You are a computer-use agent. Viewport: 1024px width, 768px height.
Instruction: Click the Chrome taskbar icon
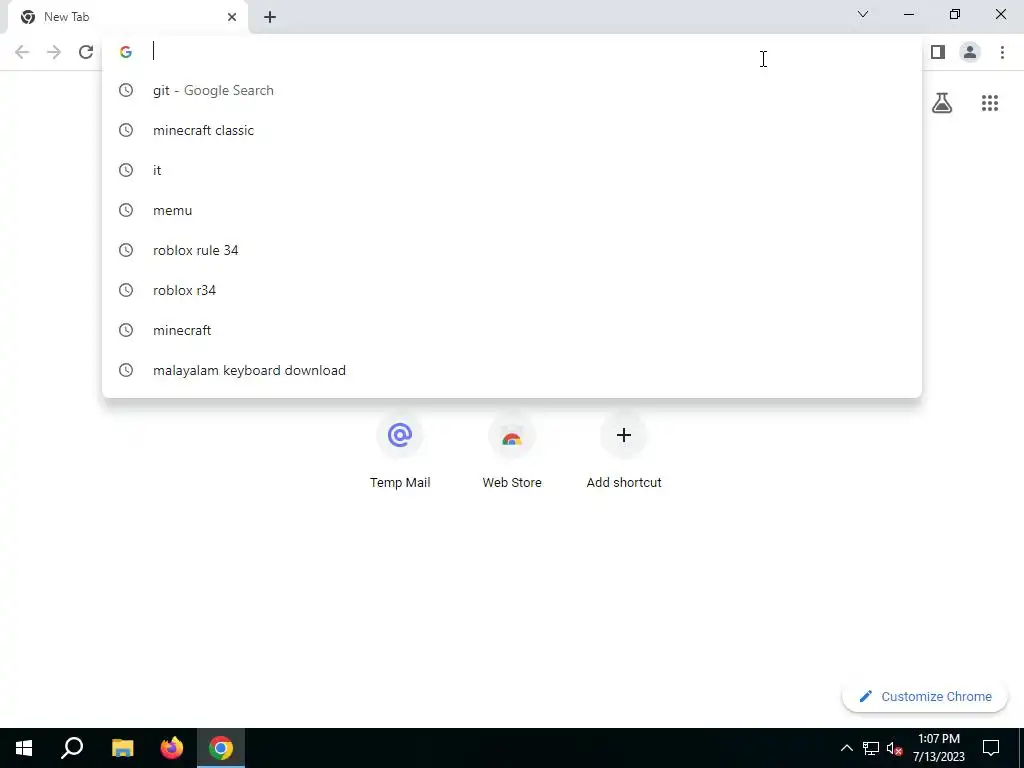(x=221, y=748)
